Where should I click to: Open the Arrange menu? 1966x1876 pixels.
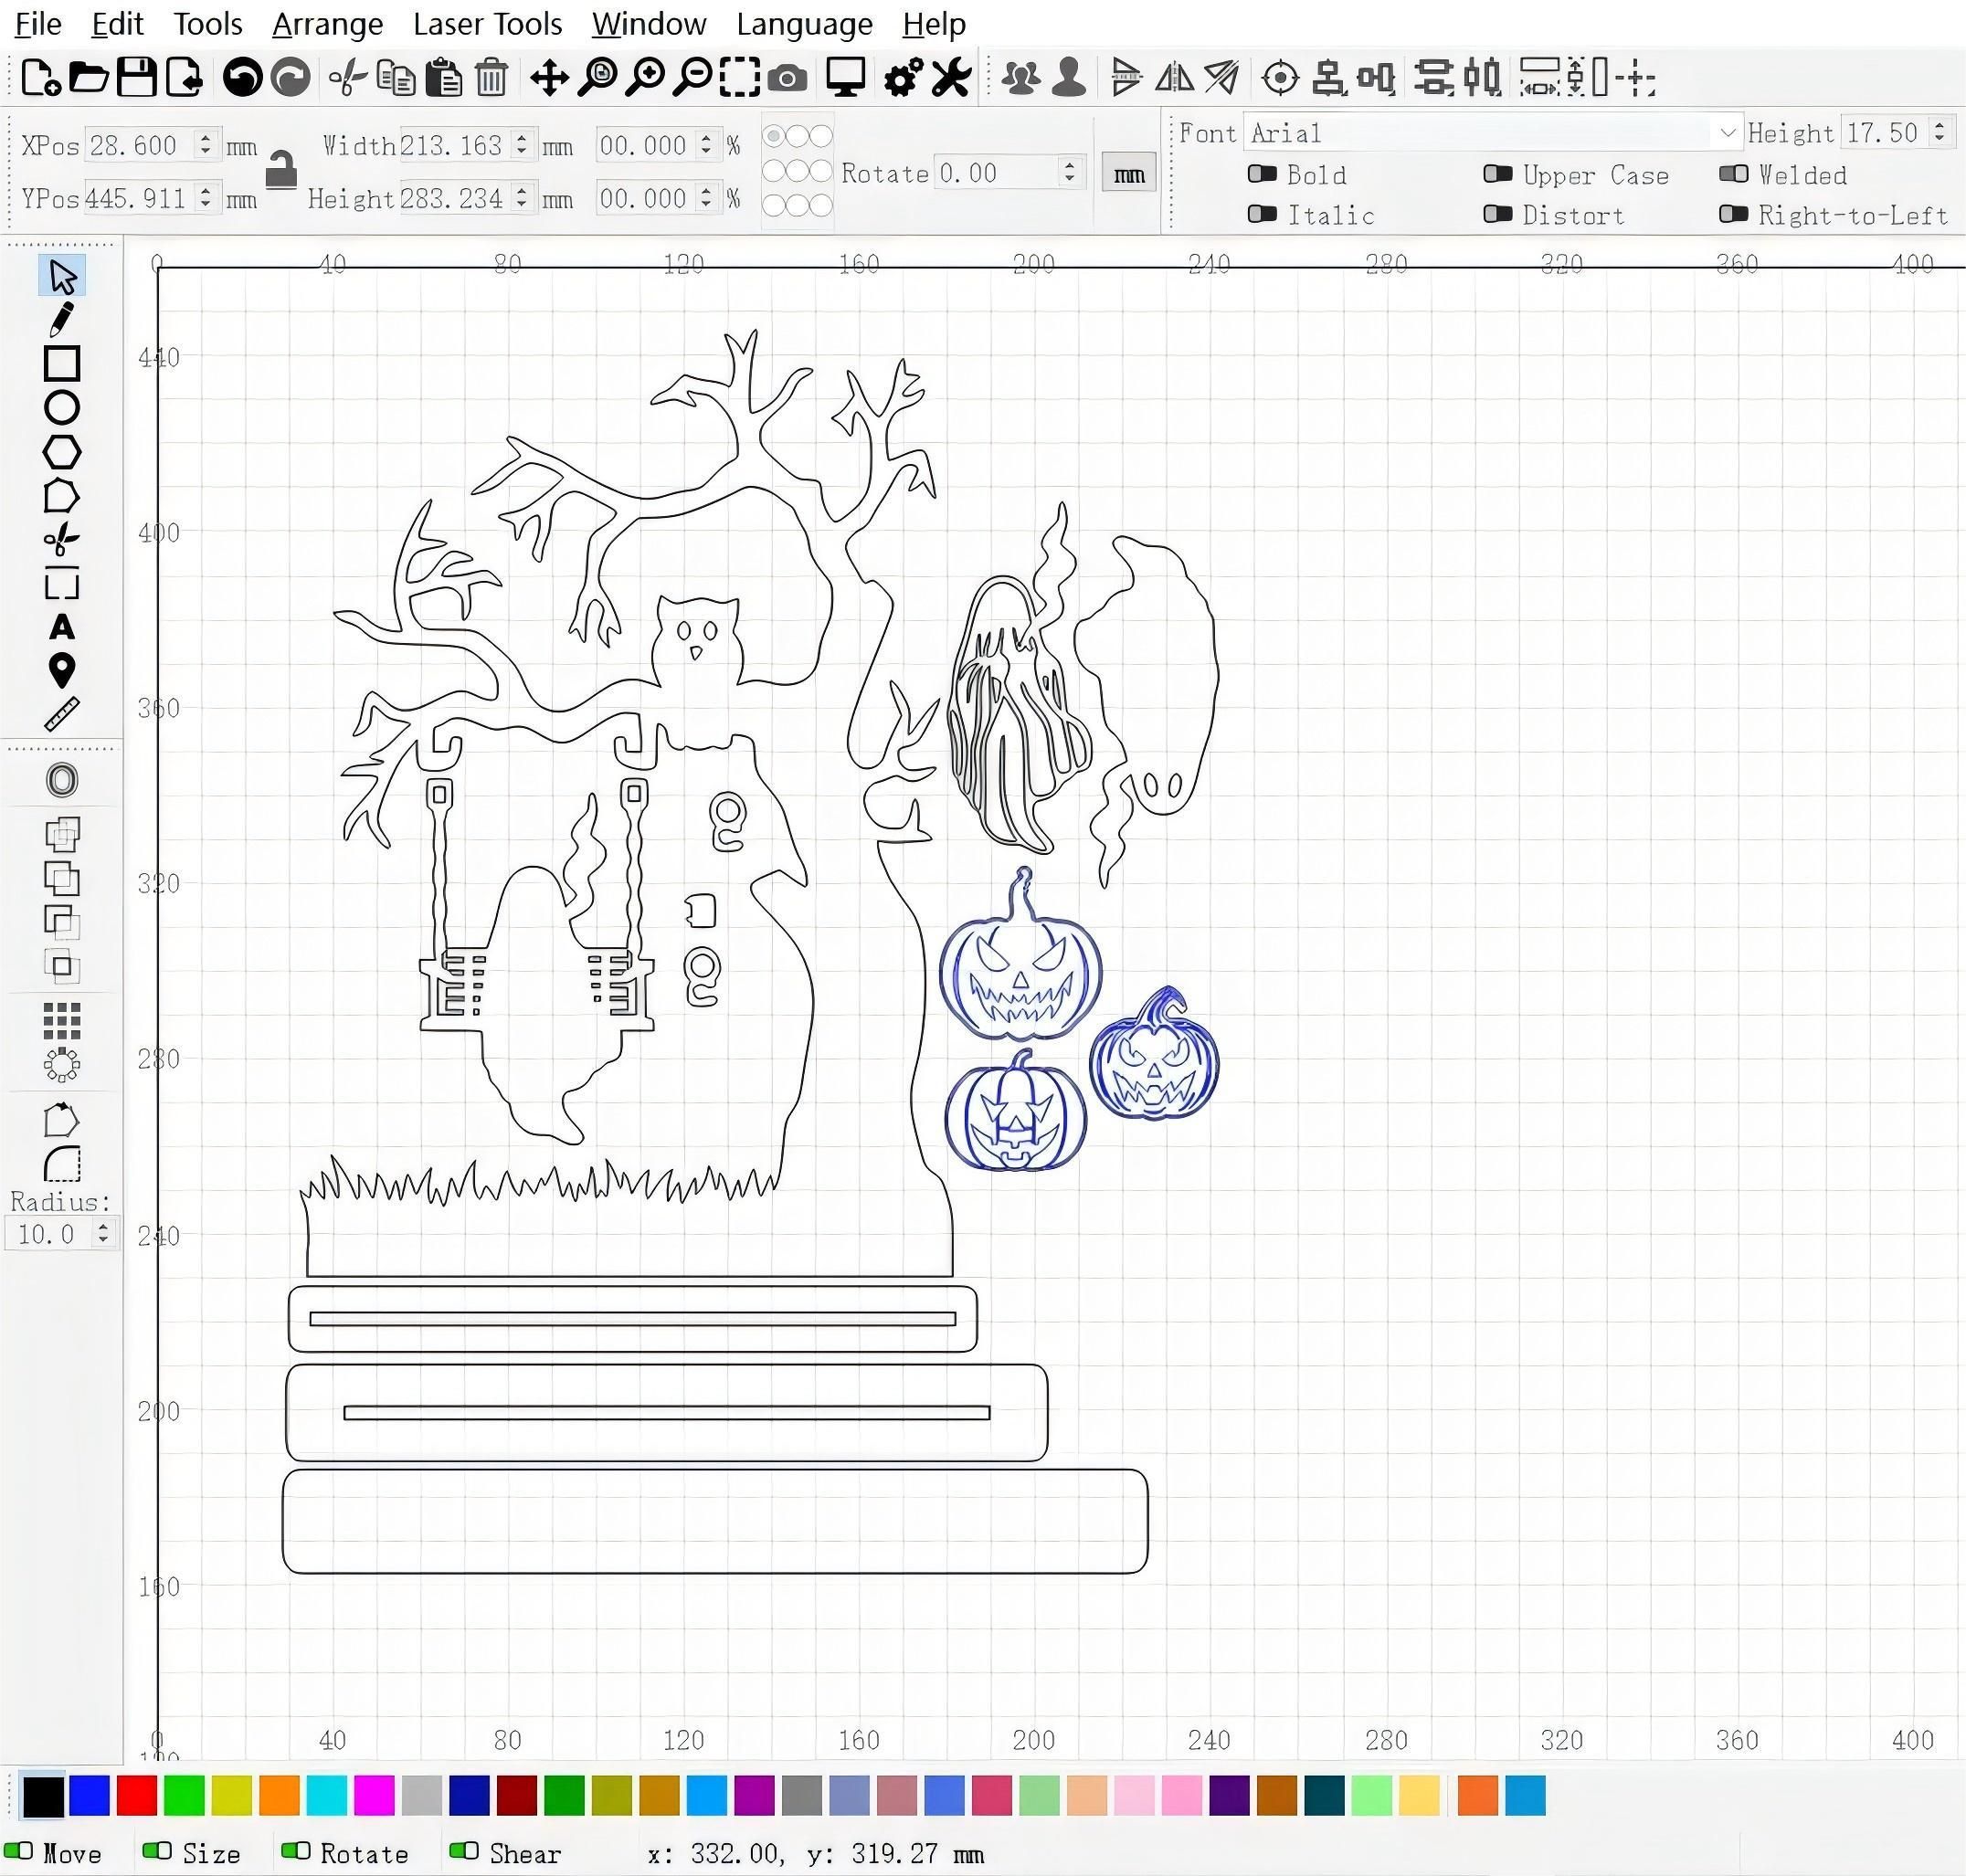pyautogui.click(x=327, y=24)
